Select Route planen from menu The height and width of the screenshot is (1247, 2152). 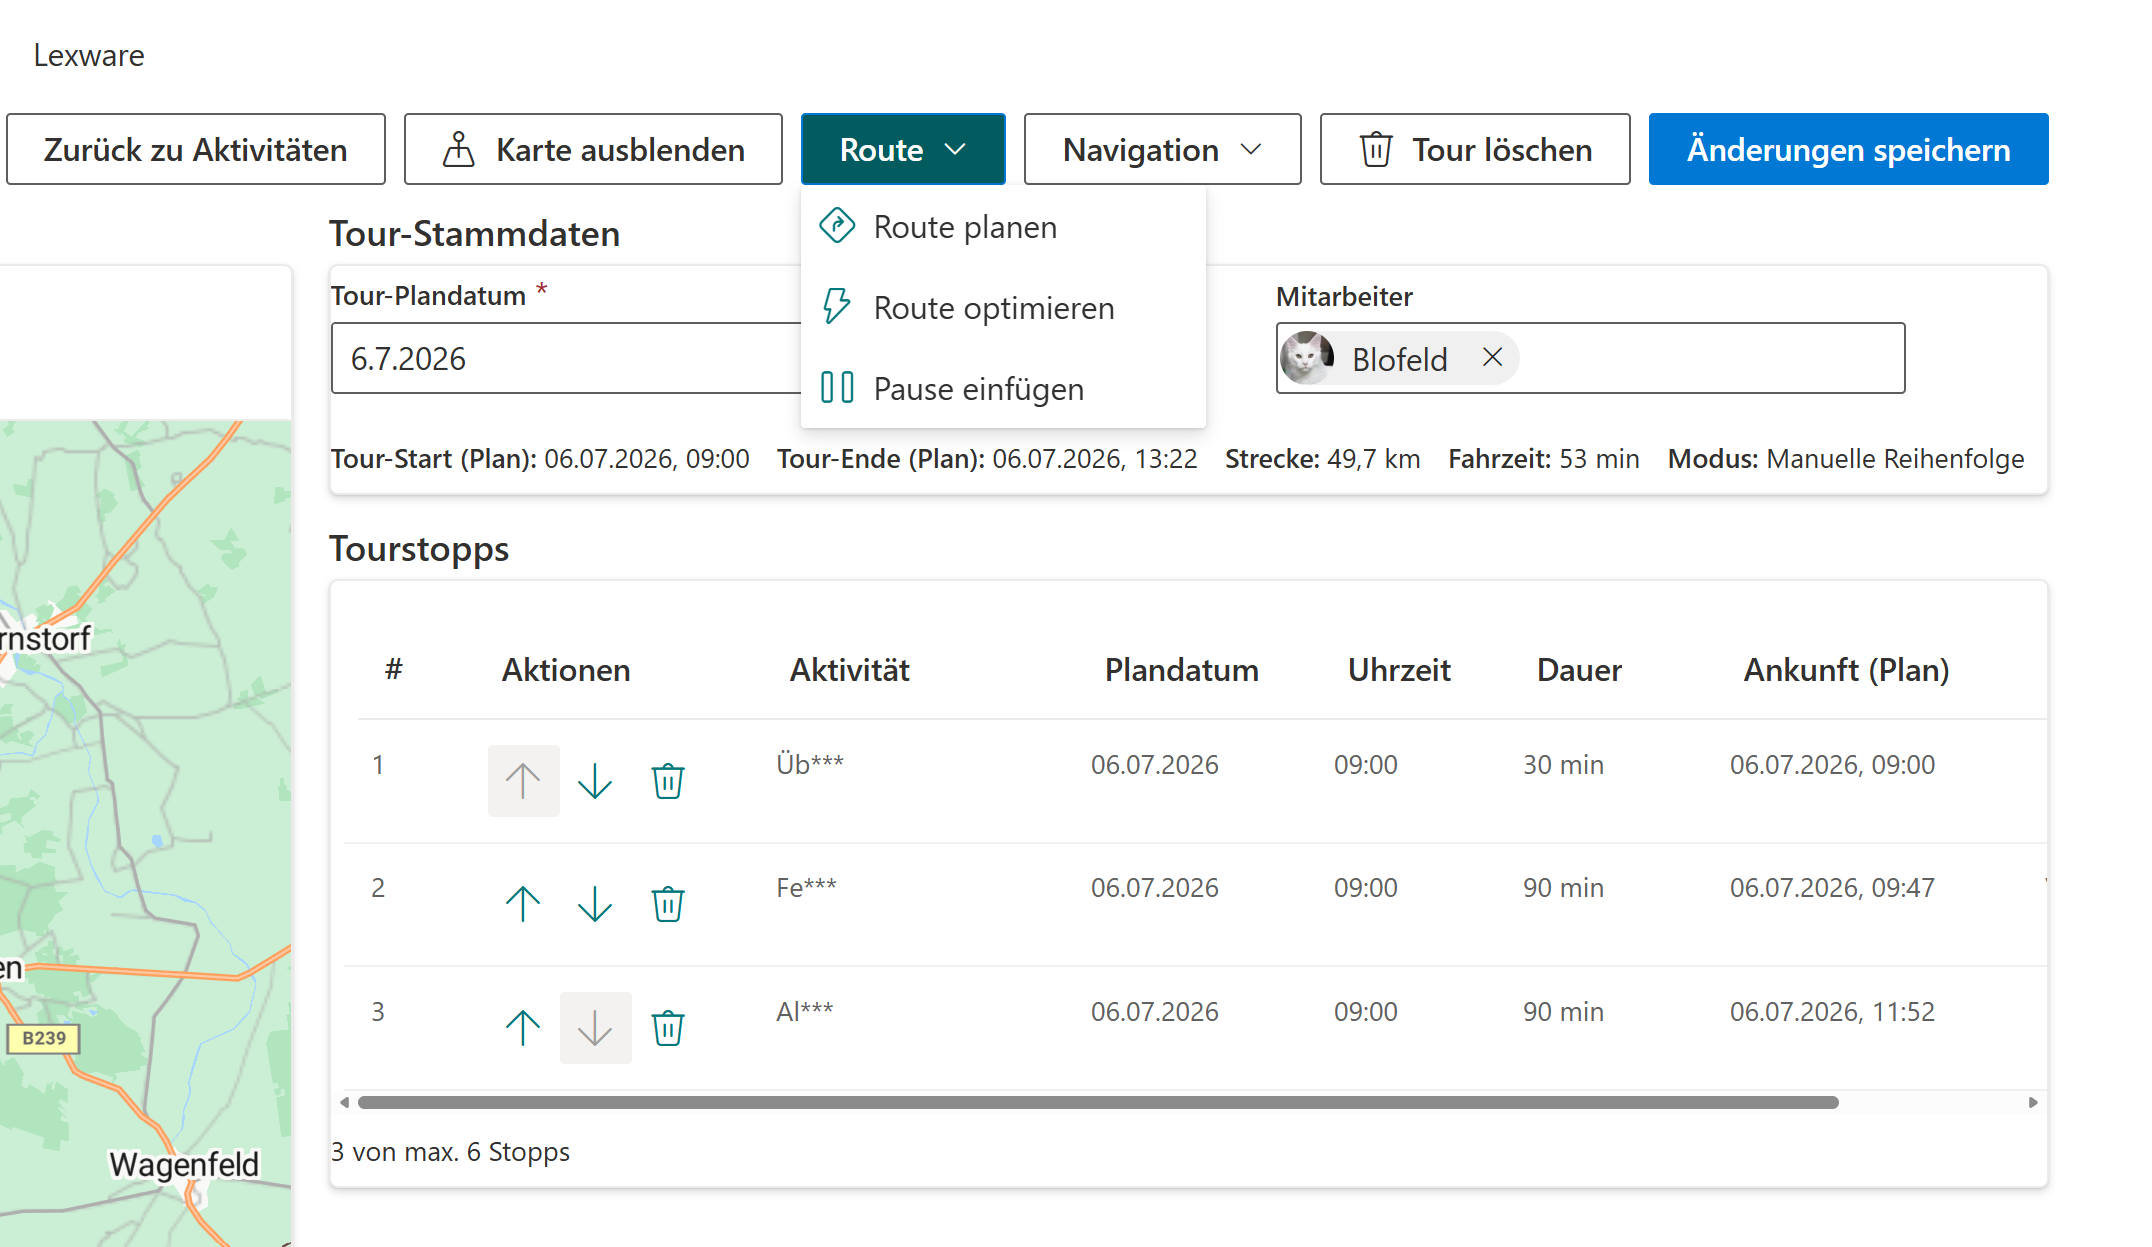pos(1003,227)
